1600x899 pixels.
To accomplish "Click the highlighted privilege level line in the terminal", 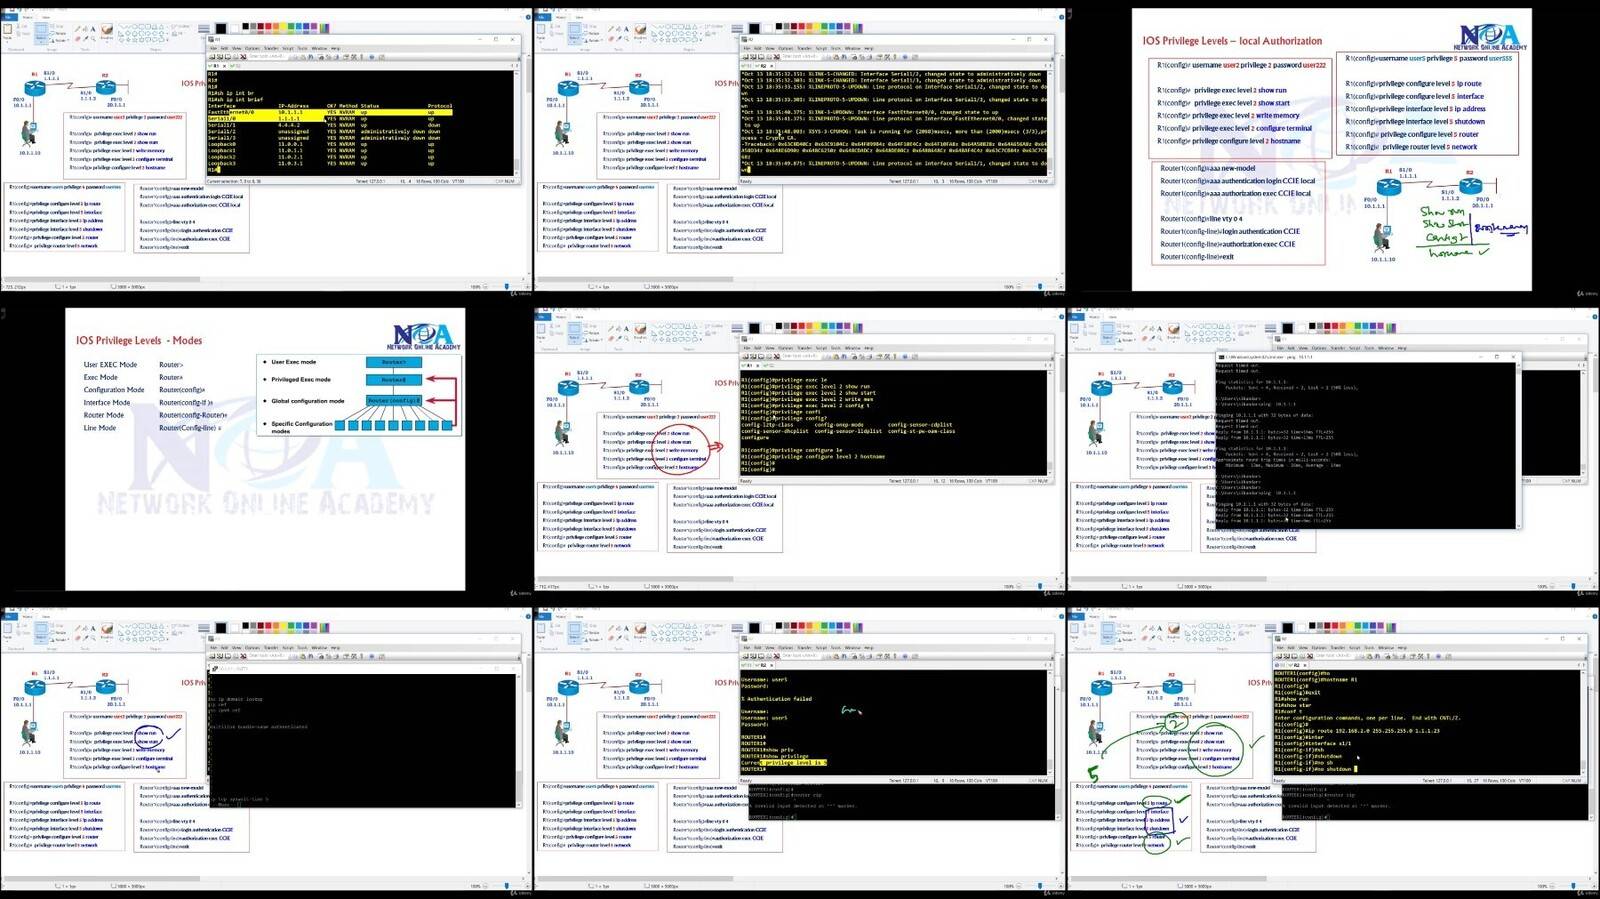I will (784, 763).
